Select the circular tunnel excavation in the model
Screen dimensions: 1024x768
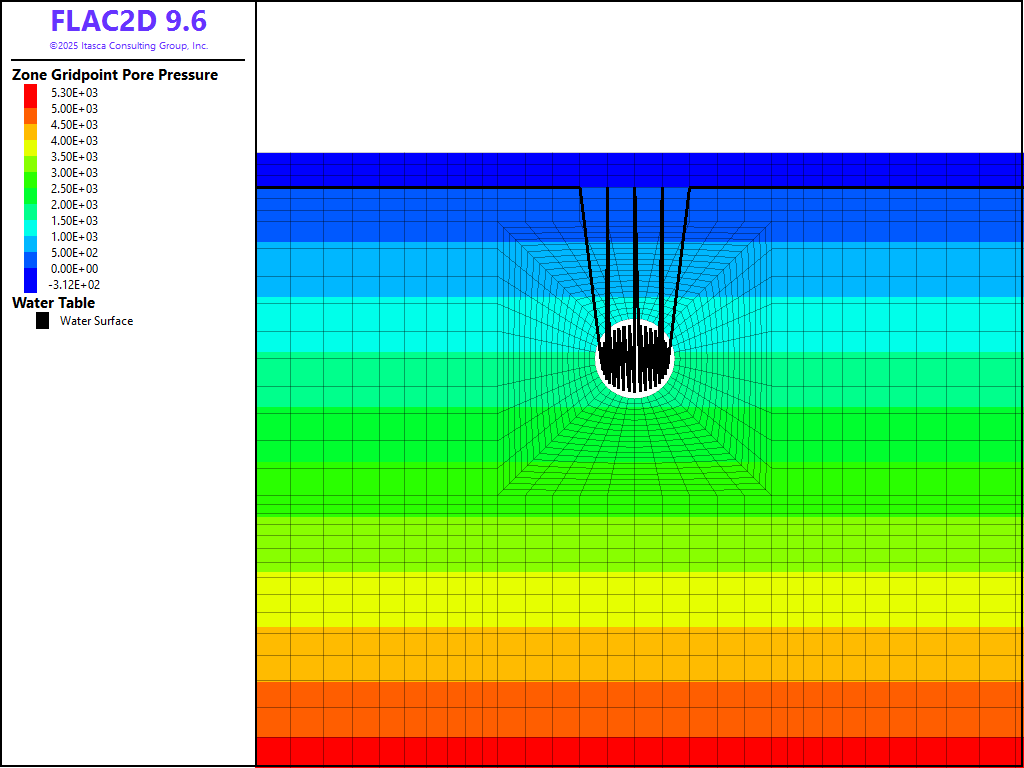[x=635, y=359]
